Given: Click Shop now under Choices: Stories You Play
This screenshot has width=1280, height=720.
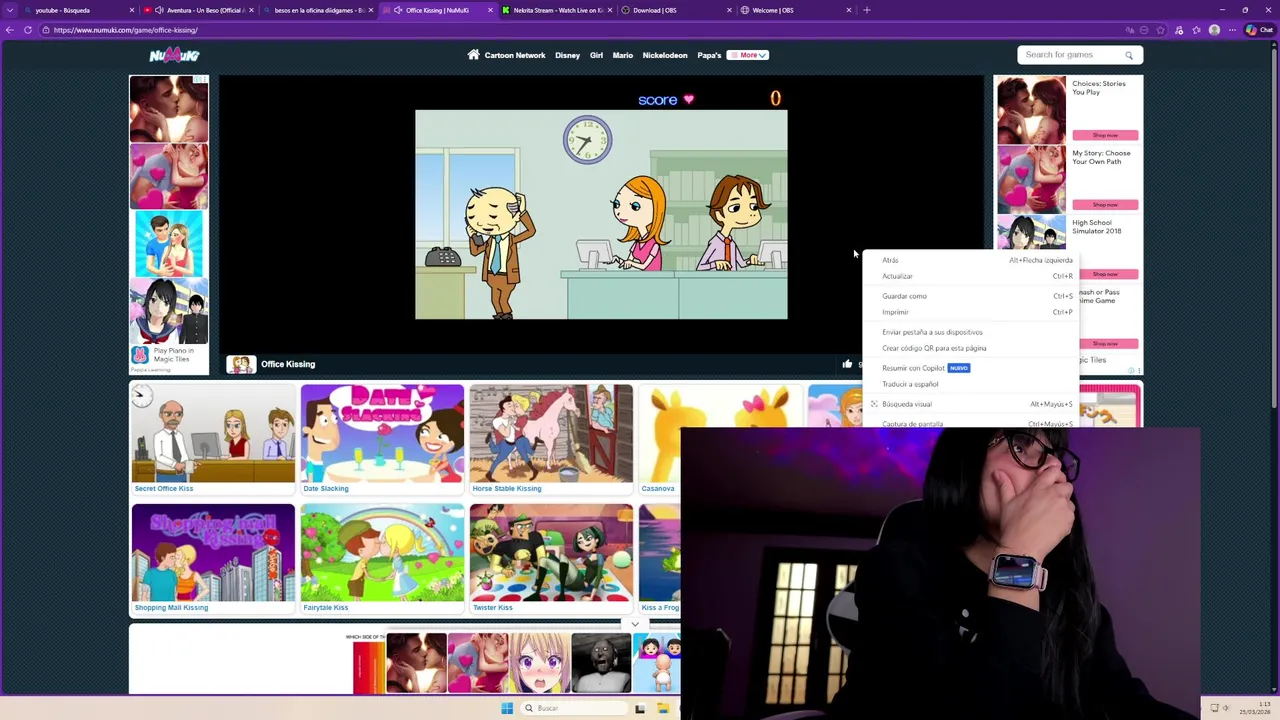Looking at the screenshot, I should 1105,135.
